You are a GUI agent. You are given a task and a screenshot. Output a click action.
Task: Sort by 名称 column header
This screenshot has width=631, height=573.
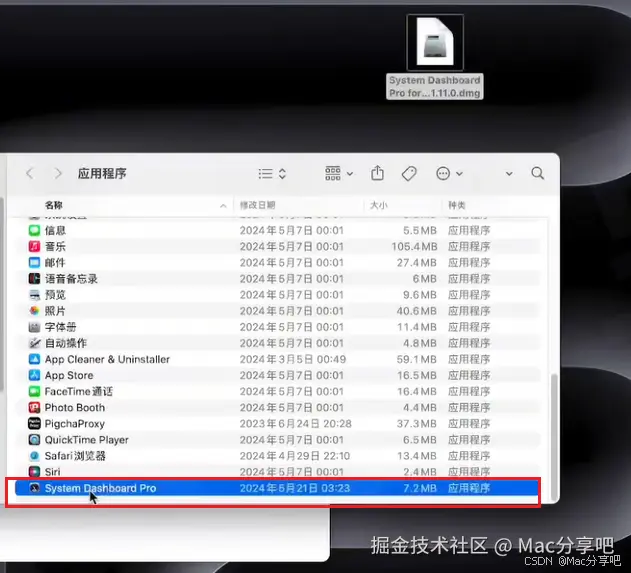(x=54, y=205)
